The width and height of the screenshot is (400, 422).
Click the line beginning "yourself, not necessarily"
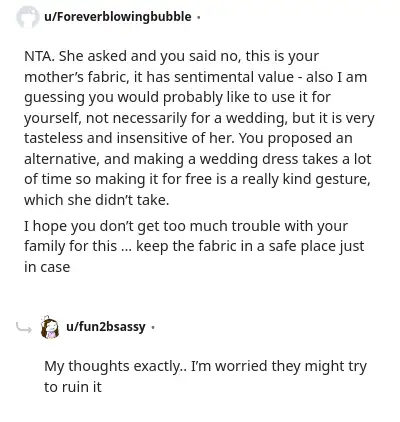199,118
